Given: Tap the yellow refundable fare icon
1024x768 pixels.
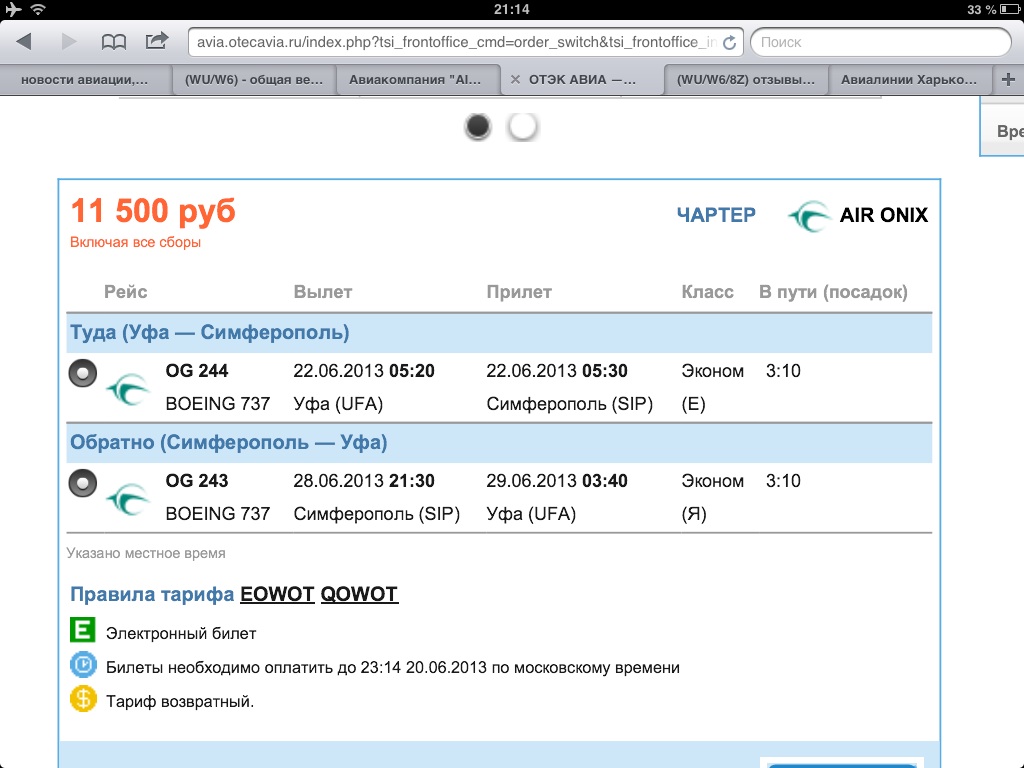Looking at the screenshot, I should 82,700.
